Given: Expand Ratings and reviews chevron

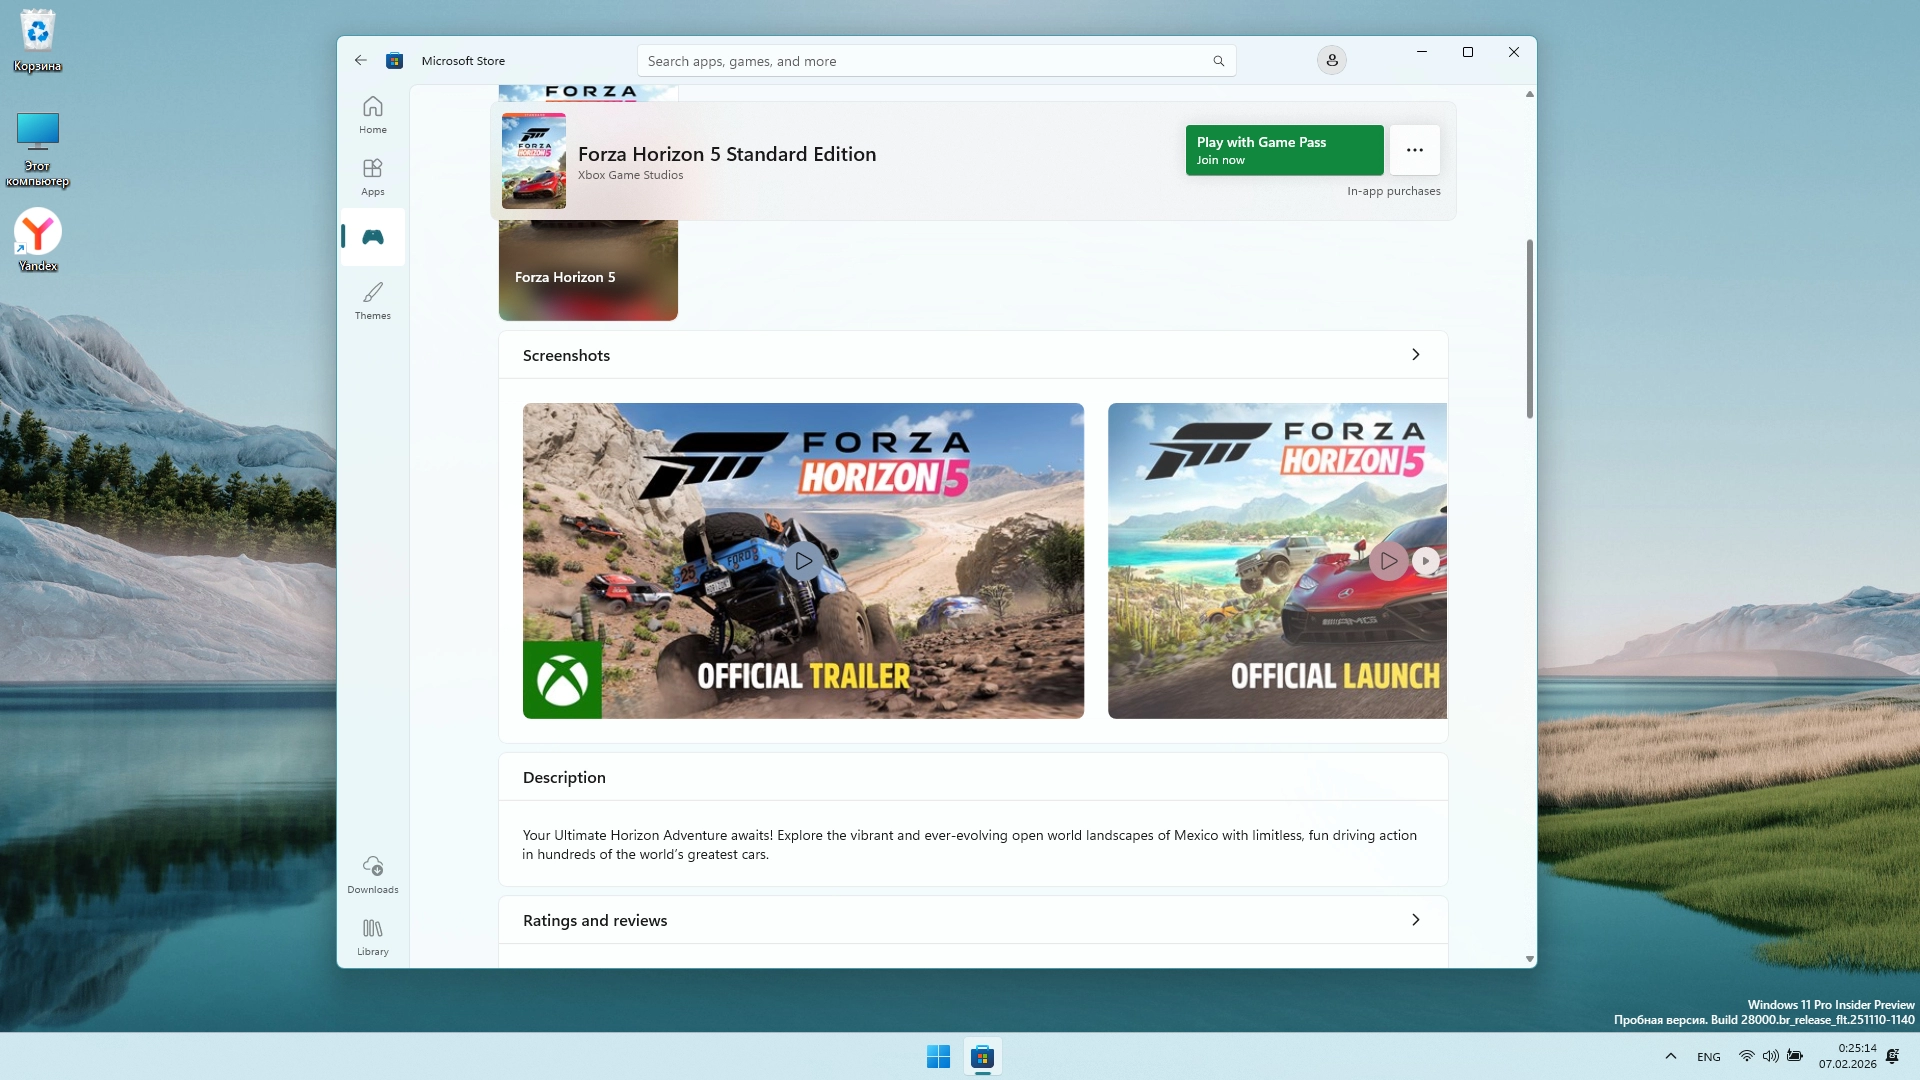Looking at the screenshot, I should coord(1415,920).
